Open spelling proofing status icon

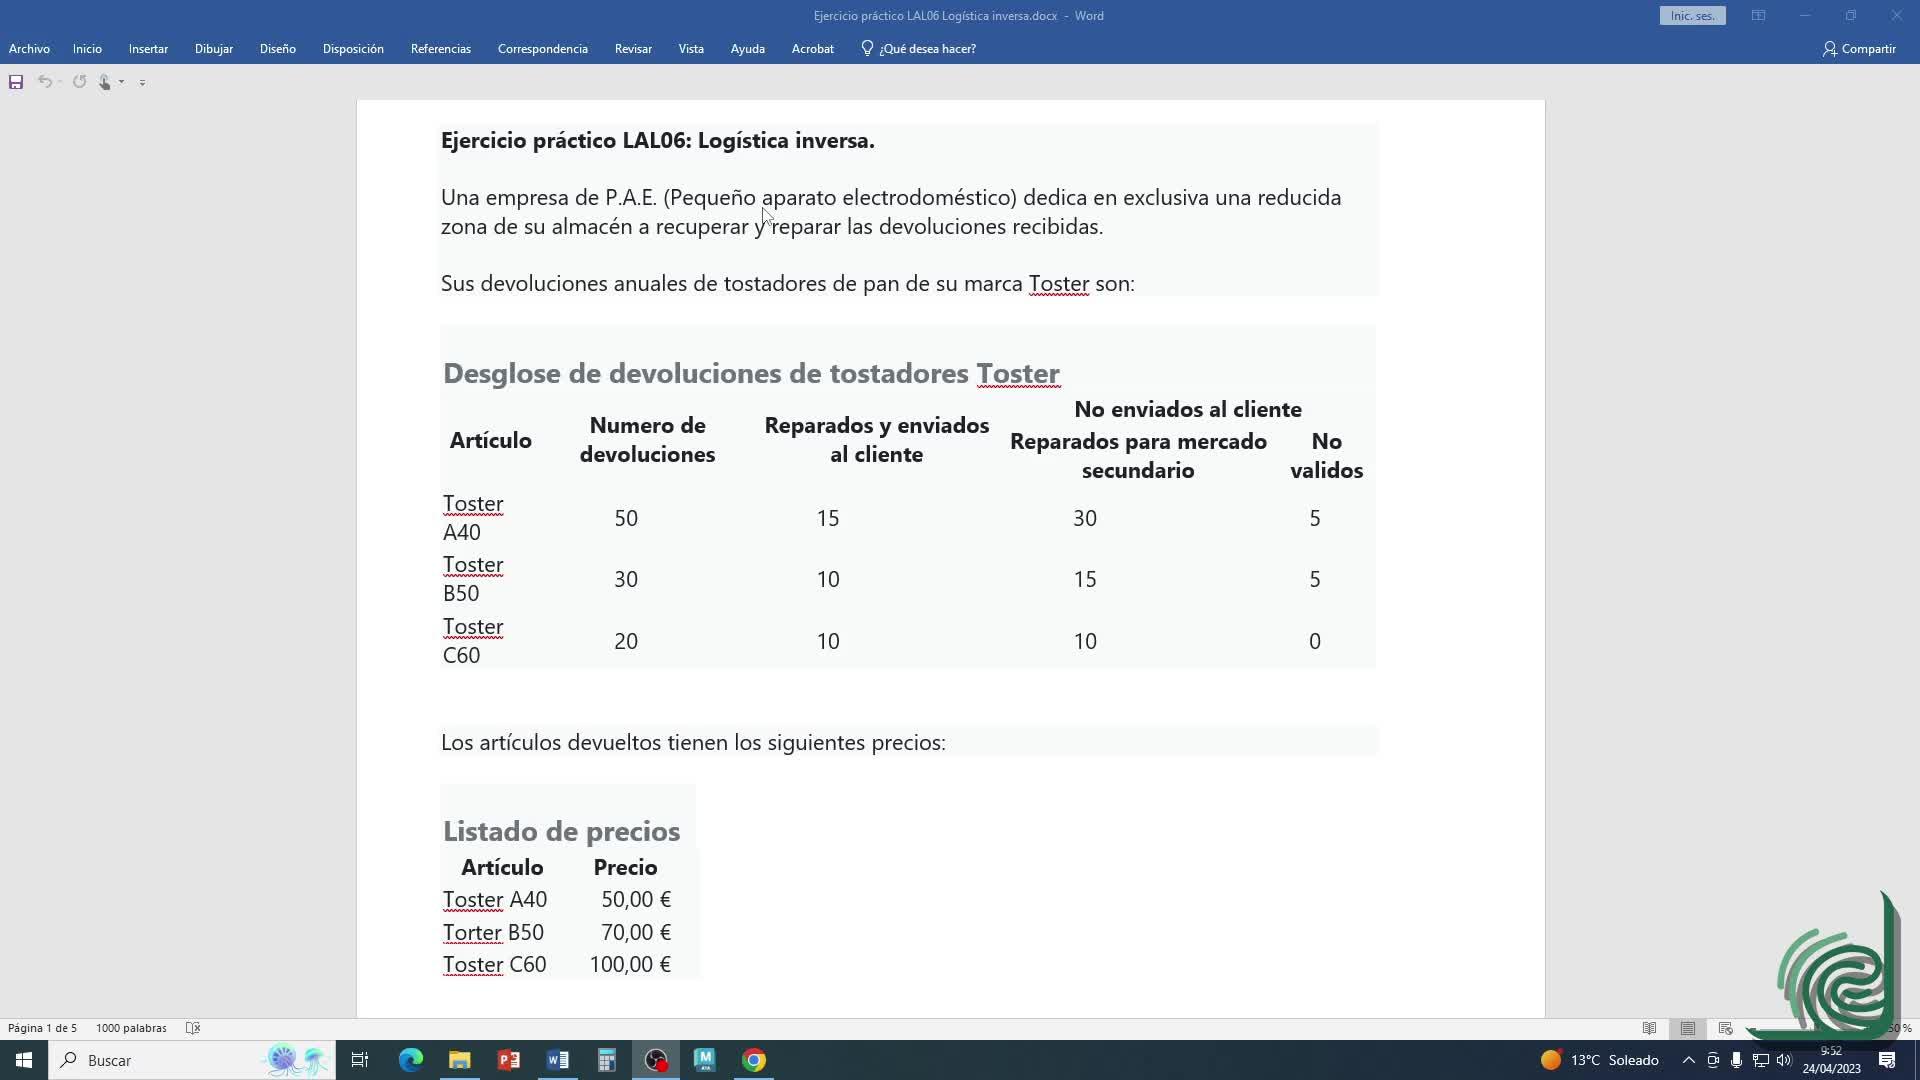193,1028
